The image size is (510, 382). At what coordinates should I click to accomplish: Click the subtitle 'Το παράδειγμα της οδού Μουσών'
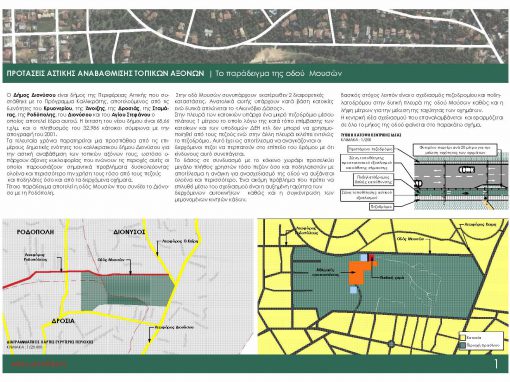[x=279, y=74]
